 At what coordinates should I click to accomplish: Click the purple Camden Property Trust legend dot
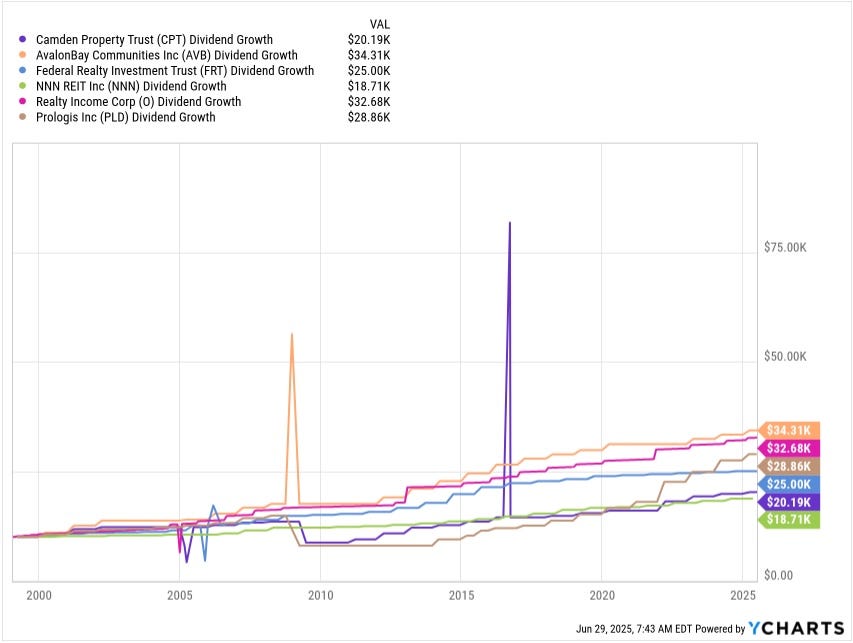point(22,40)
